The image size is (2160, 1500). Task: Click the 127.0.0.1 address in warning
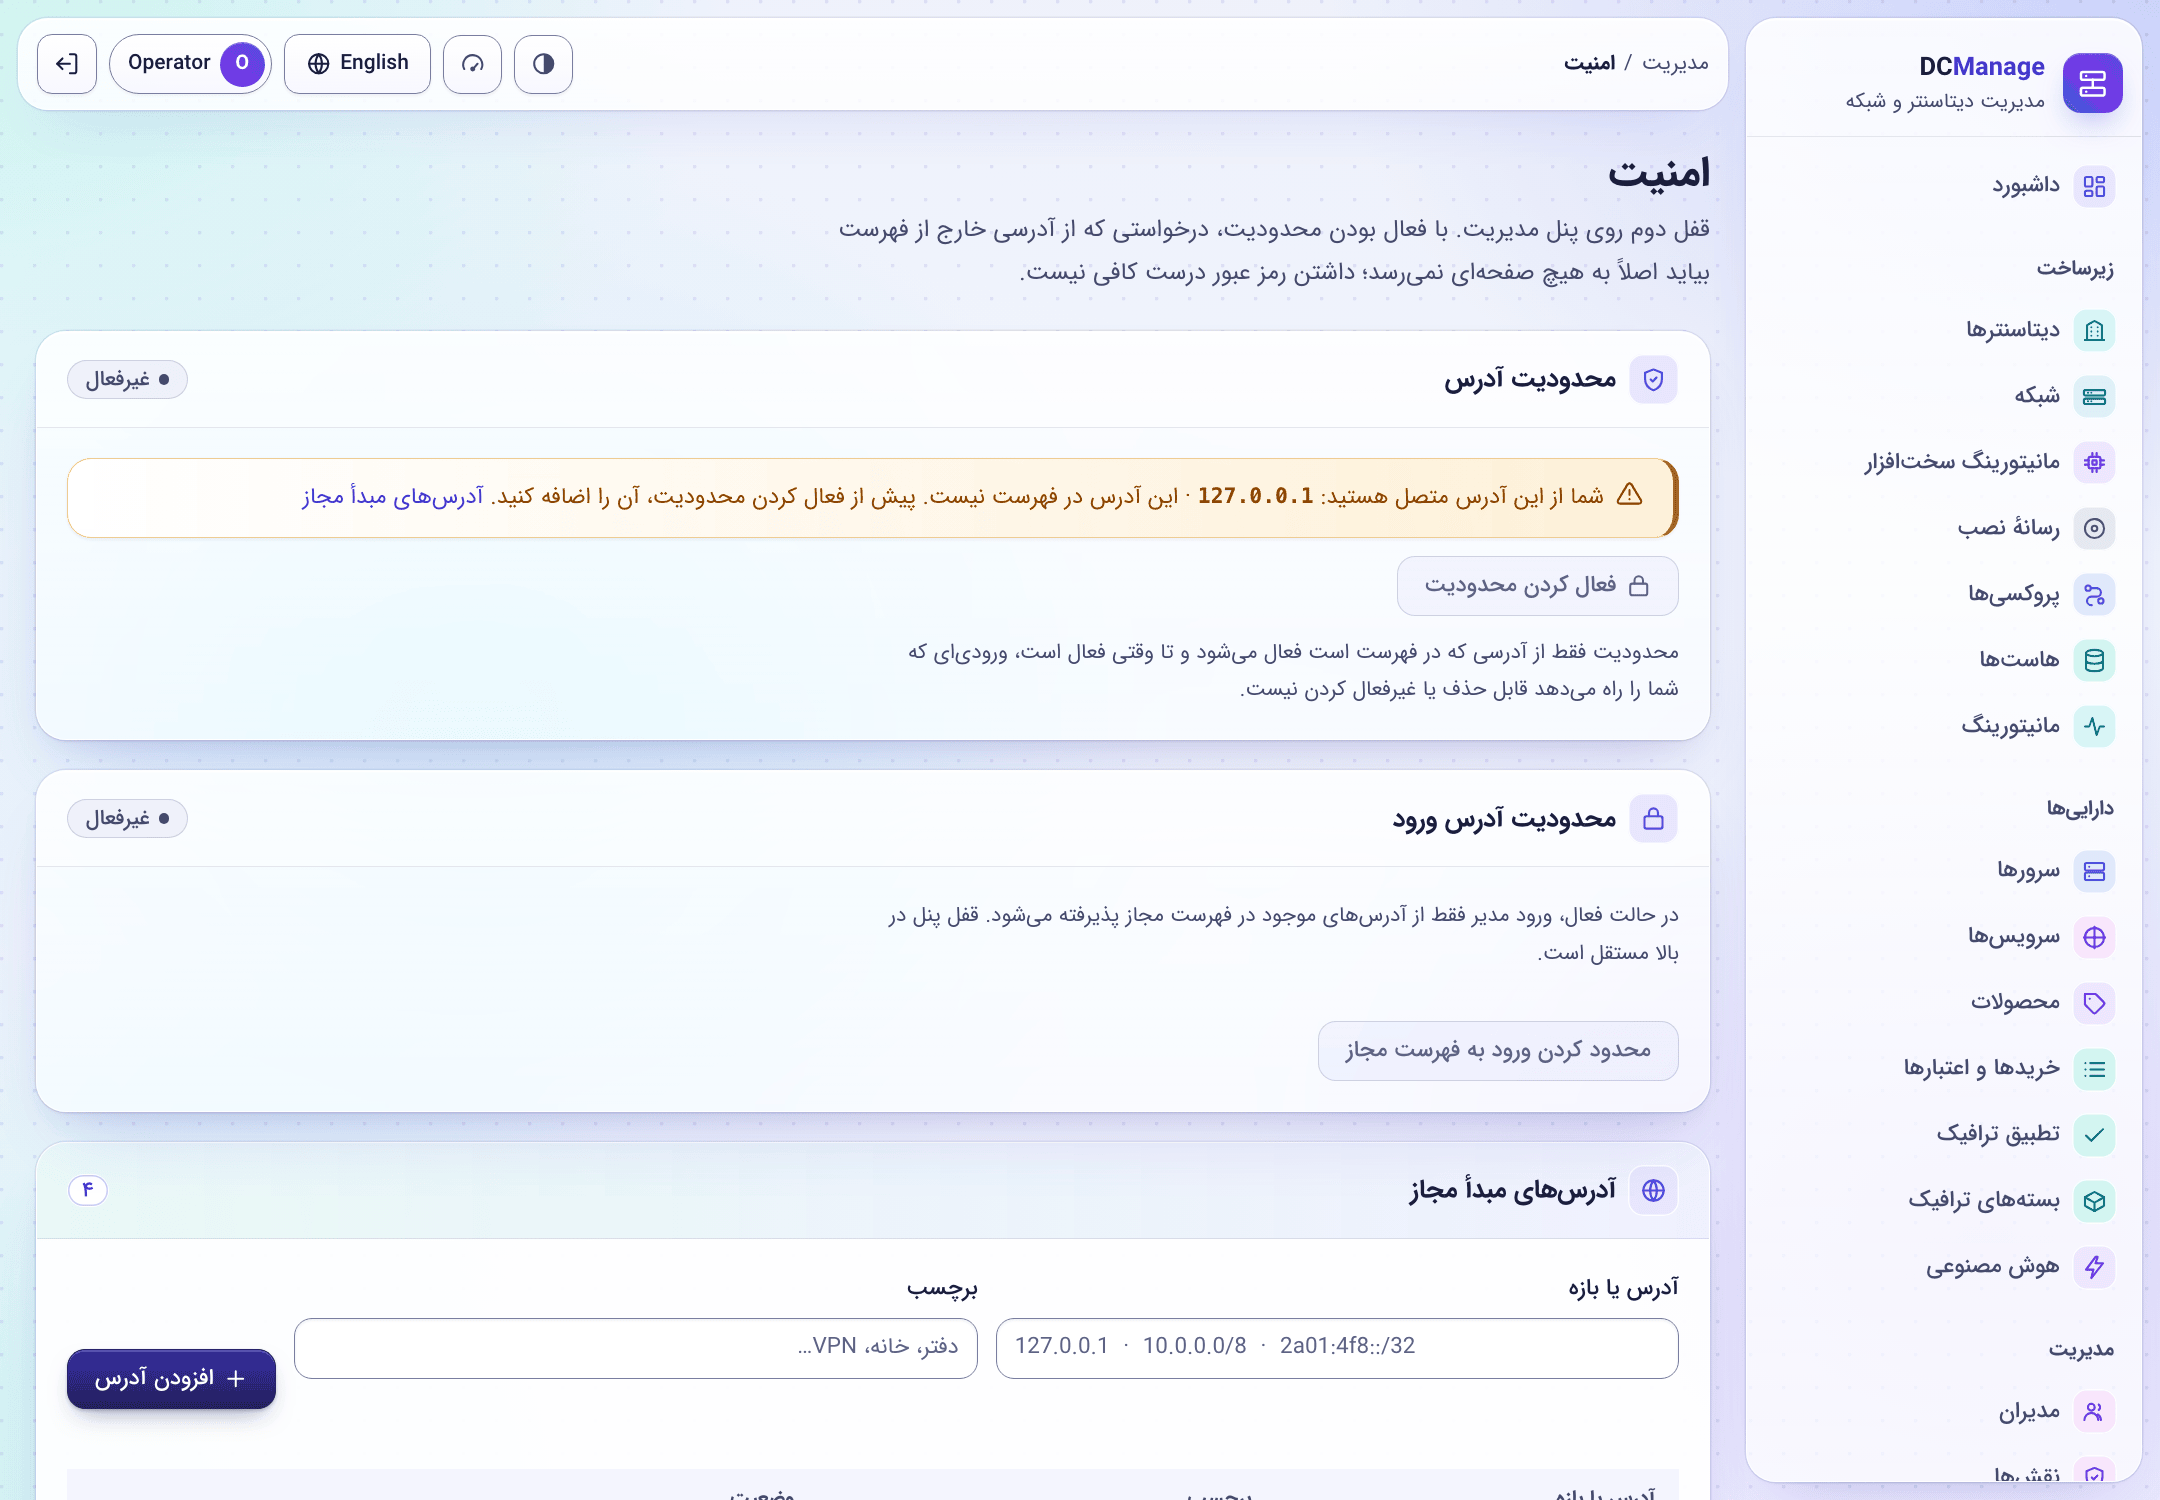pos(1255,496)
